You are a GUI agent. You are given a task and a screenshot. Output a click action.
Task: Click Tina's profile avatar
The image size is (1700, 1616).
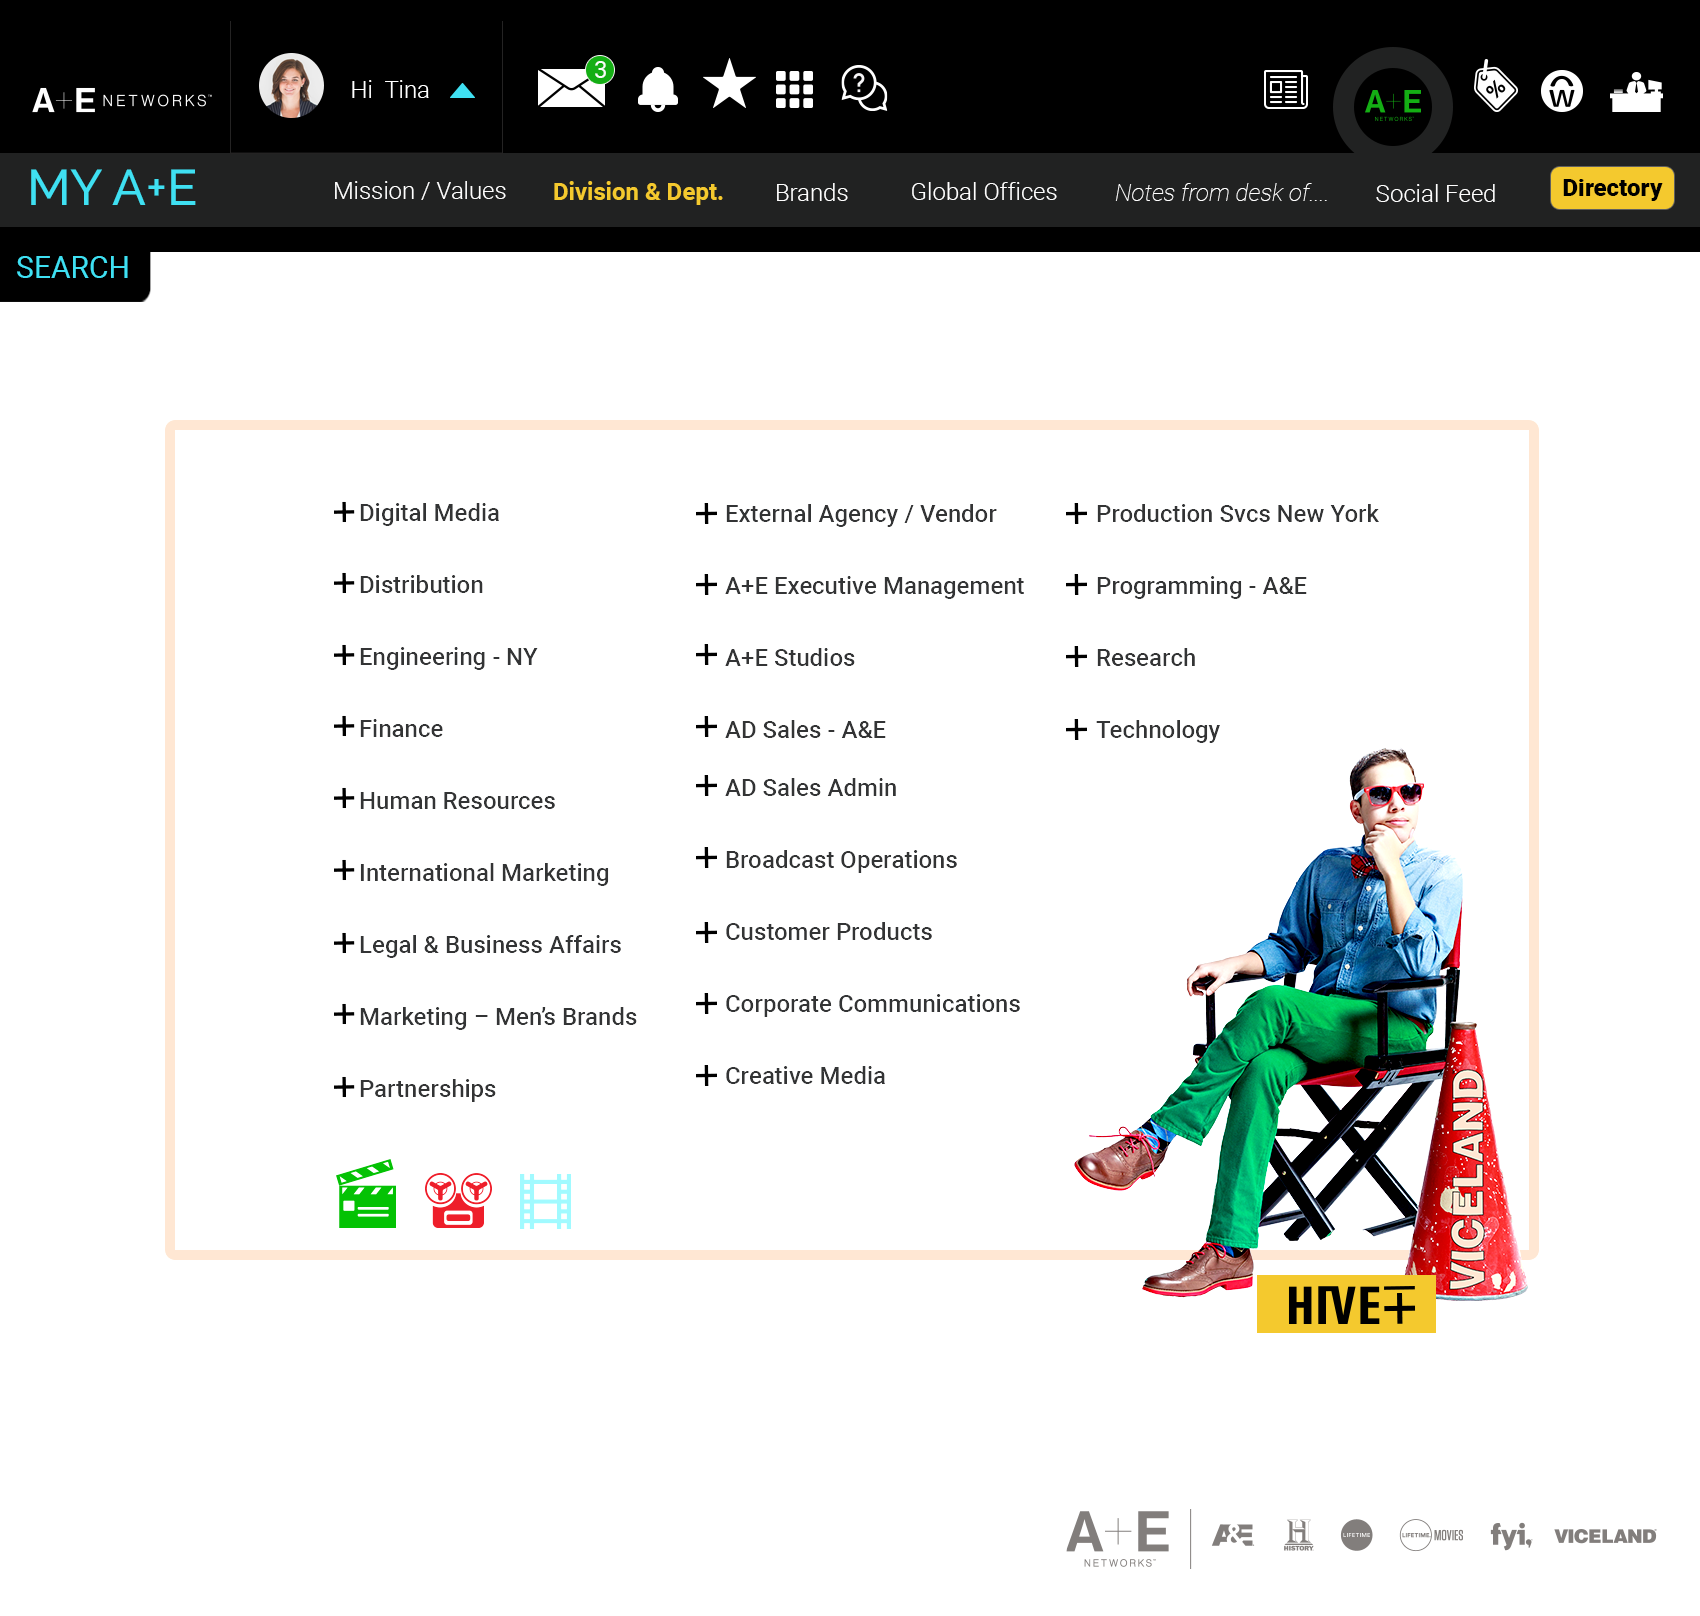[291, 86]
